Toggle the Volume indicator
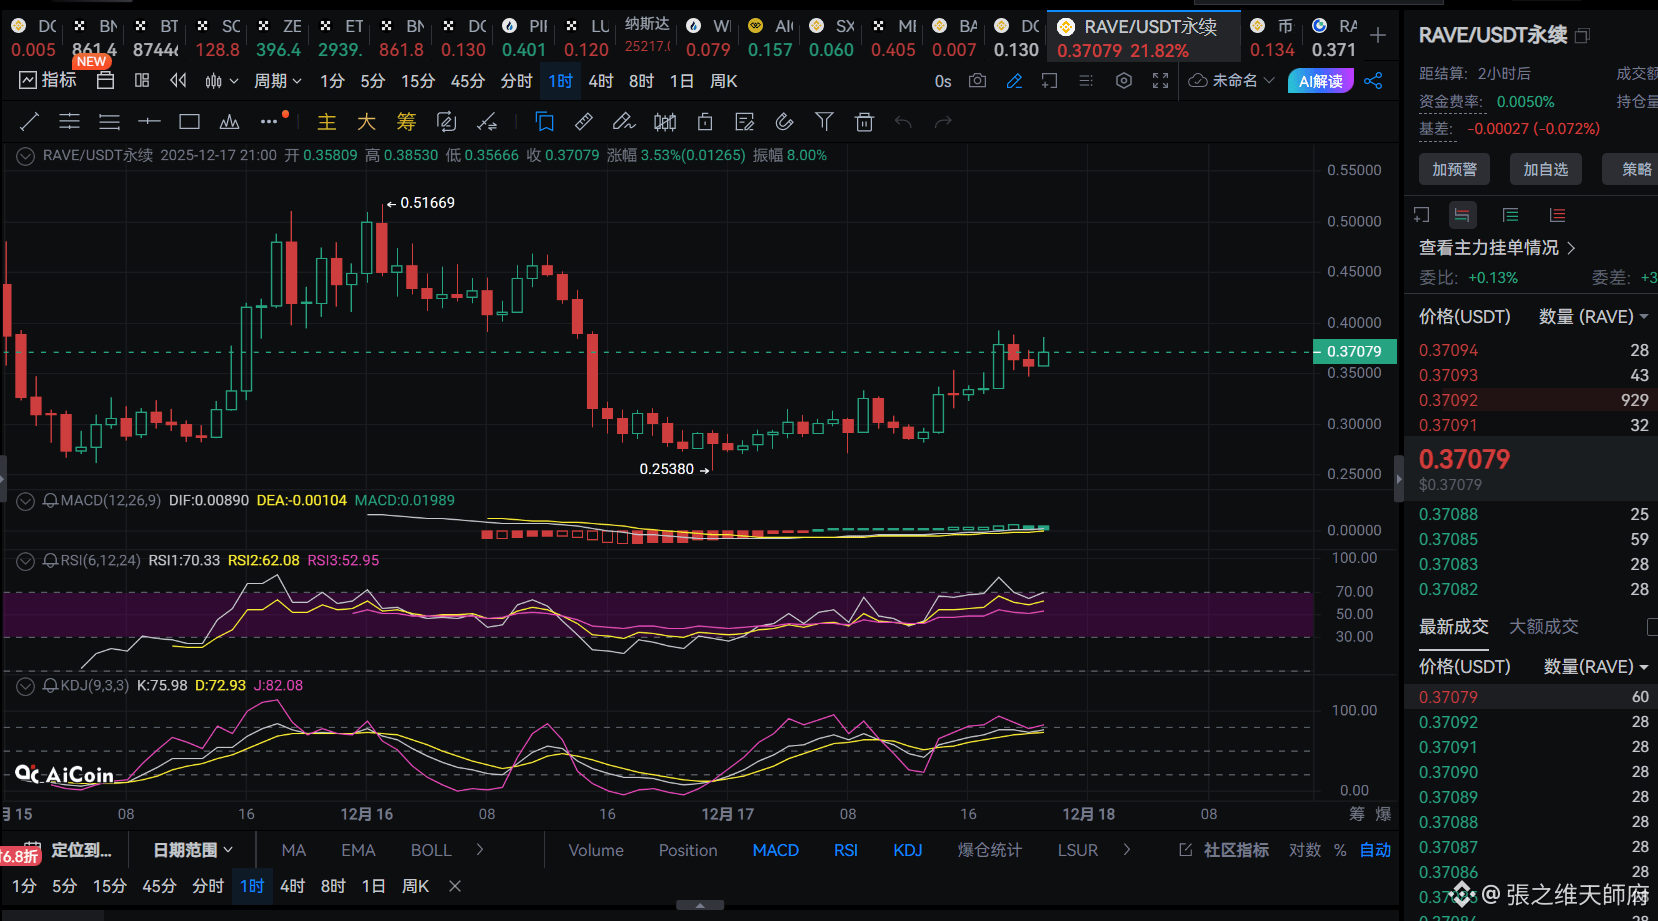 click(596, 850)
